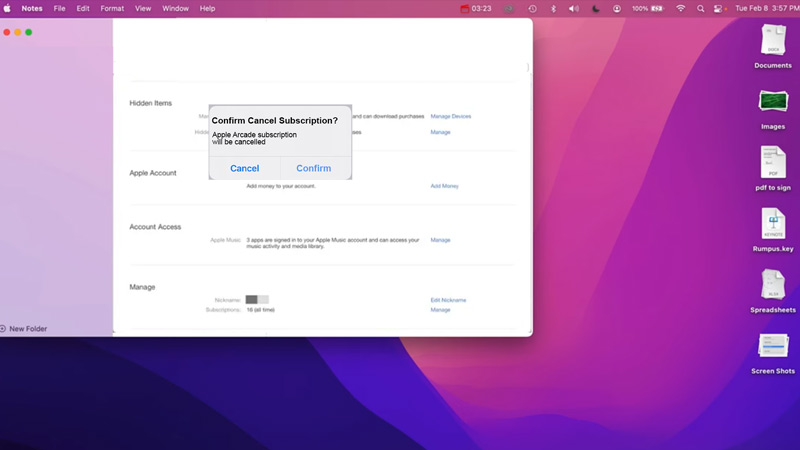Open the Format menu

click(112, 9)
